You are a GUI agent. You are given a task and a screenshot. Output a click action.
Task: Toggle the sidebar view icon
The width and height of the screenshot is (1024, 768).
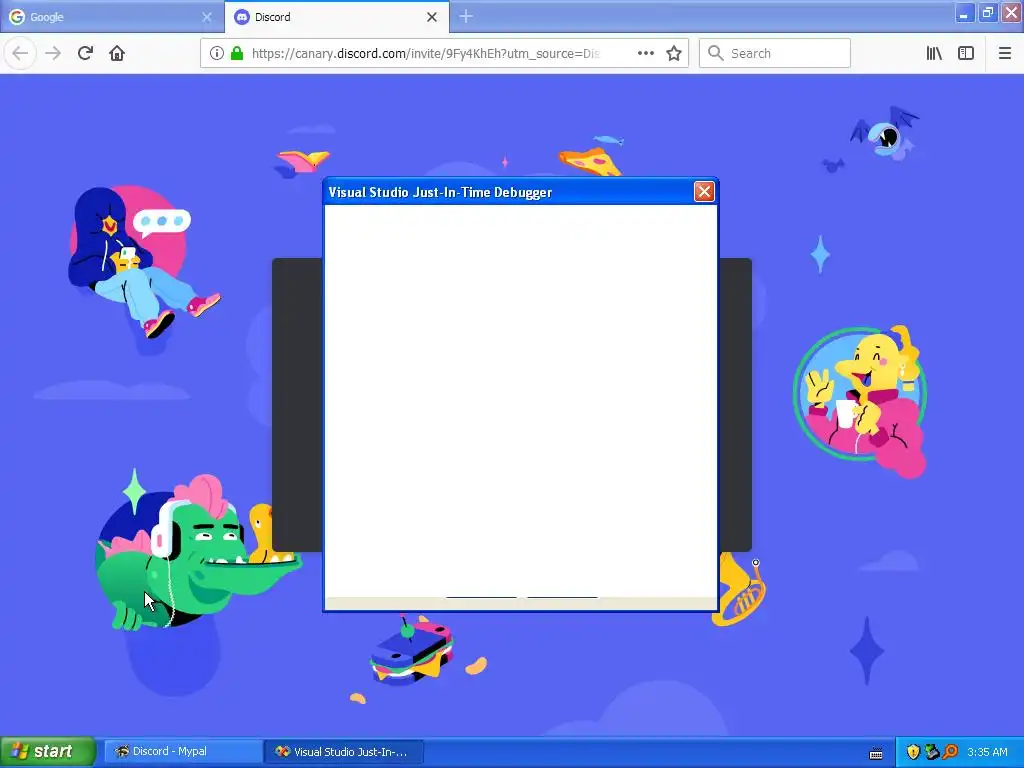(x=966, y=54)
